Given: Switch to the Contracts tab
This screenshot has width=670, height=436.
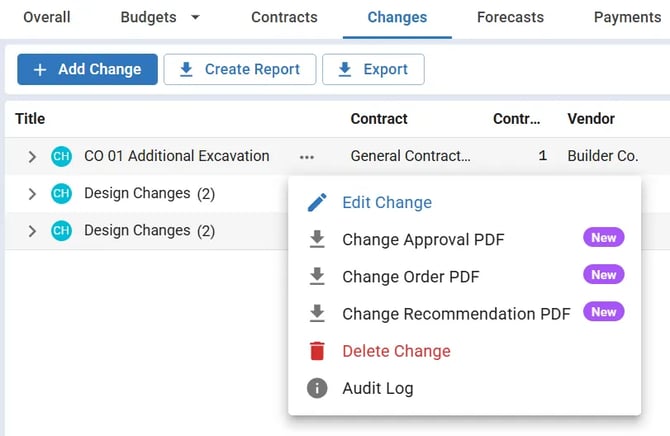Looking at the screenshot, I should point(284,17).
